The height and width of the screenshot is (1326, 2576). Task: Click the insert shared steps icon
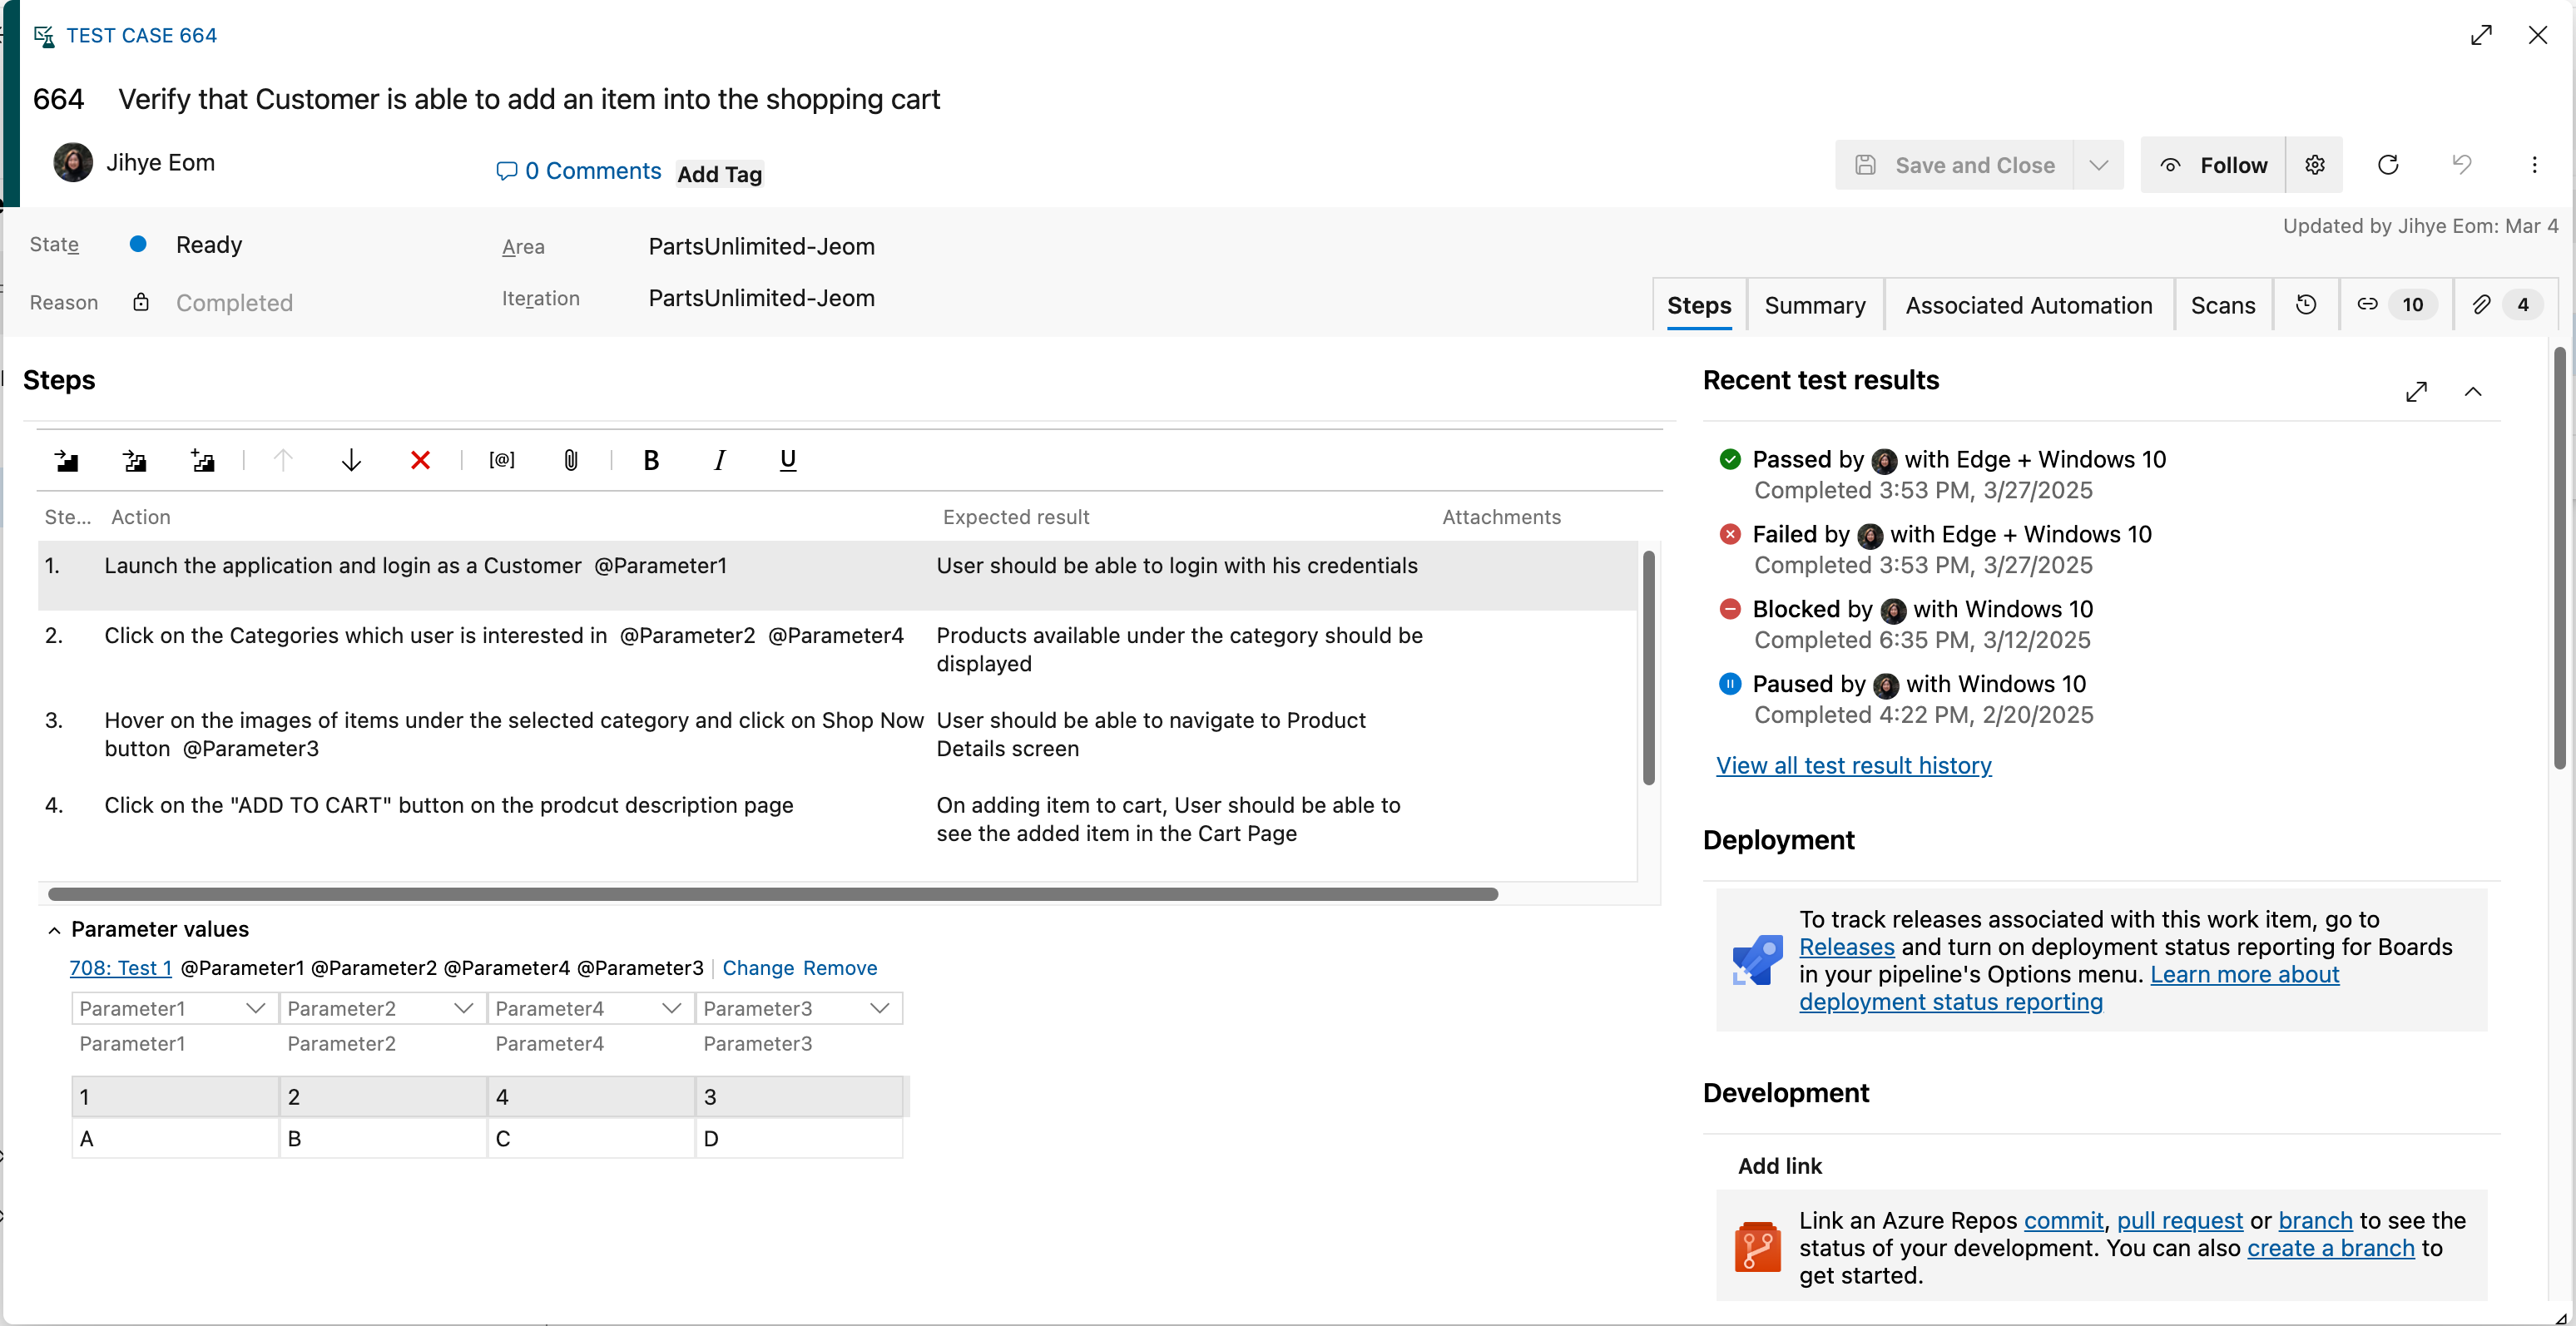click(134, 460)
